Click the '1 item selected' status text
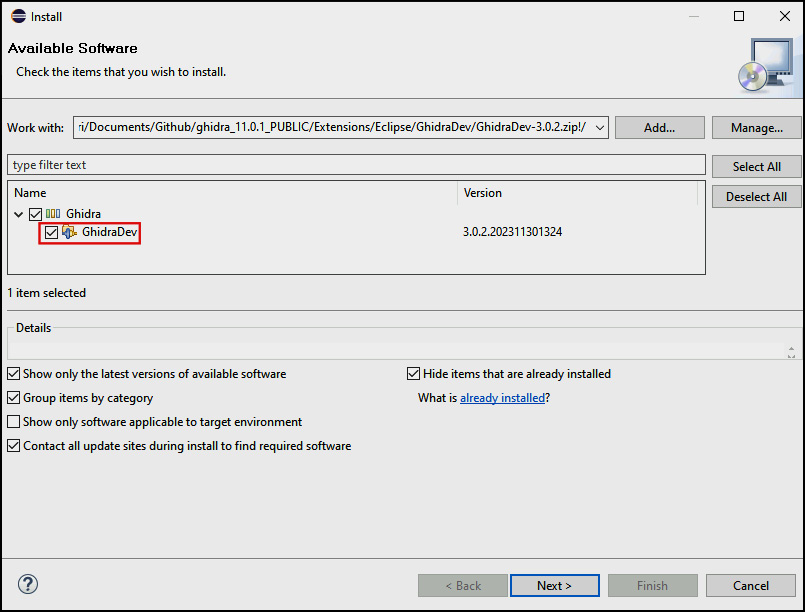 pos(47,293)
